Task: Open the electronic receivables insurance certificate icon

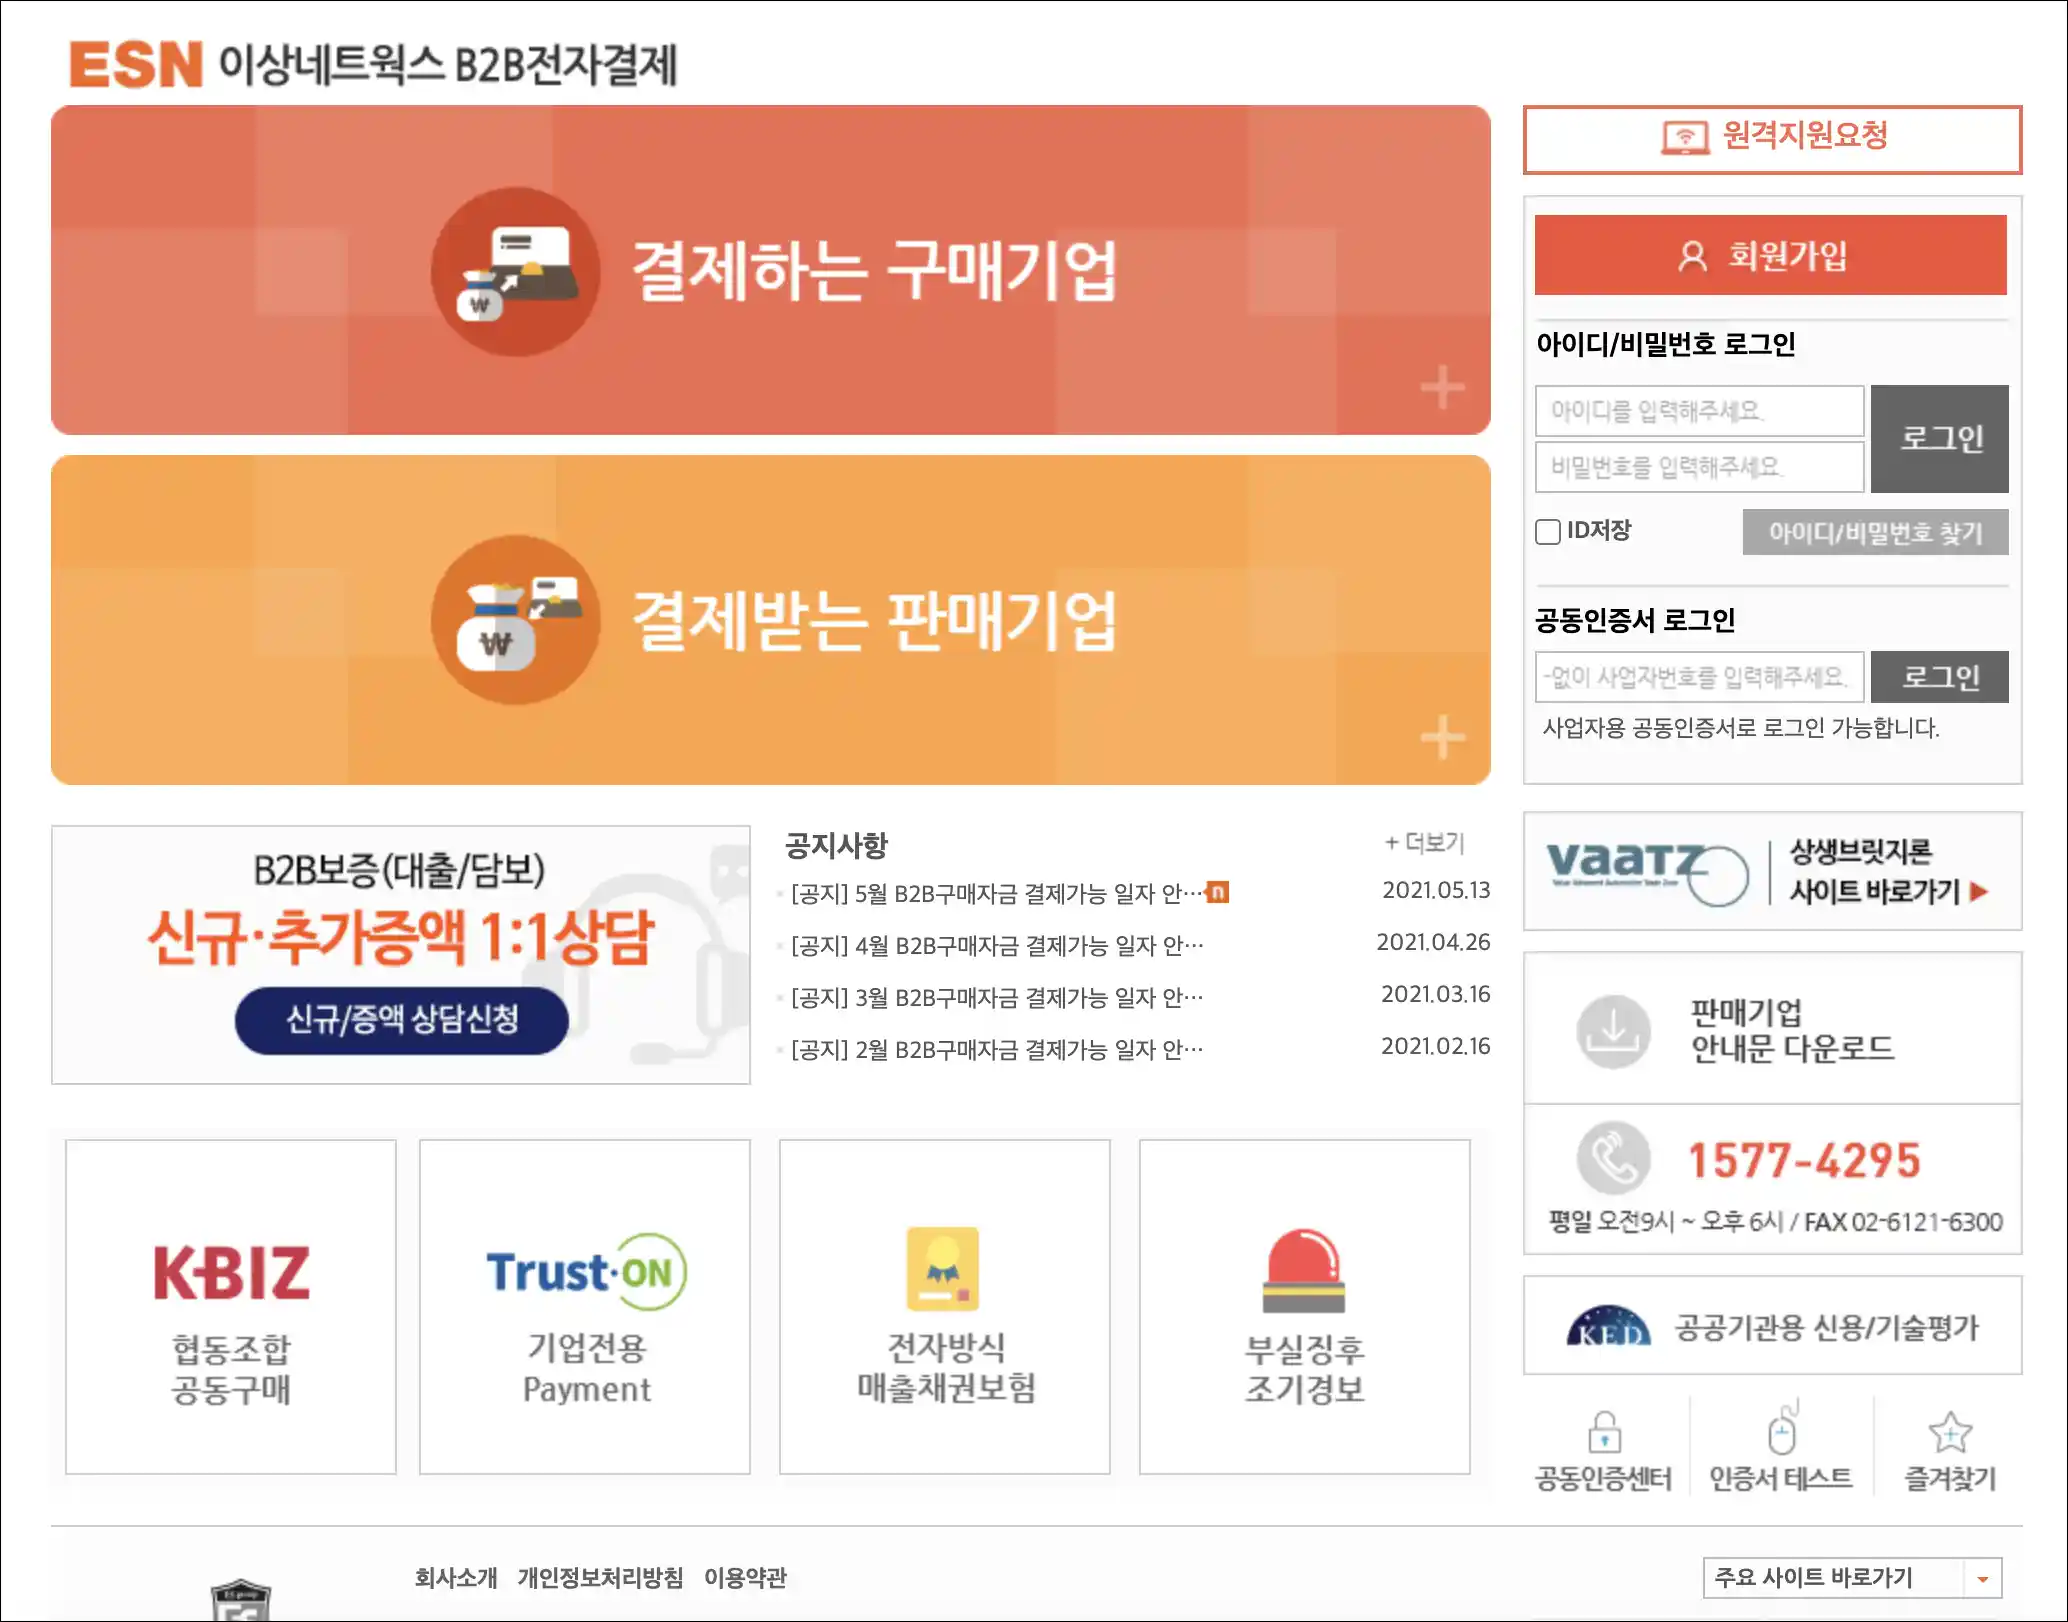Action: coord(943,1269)
